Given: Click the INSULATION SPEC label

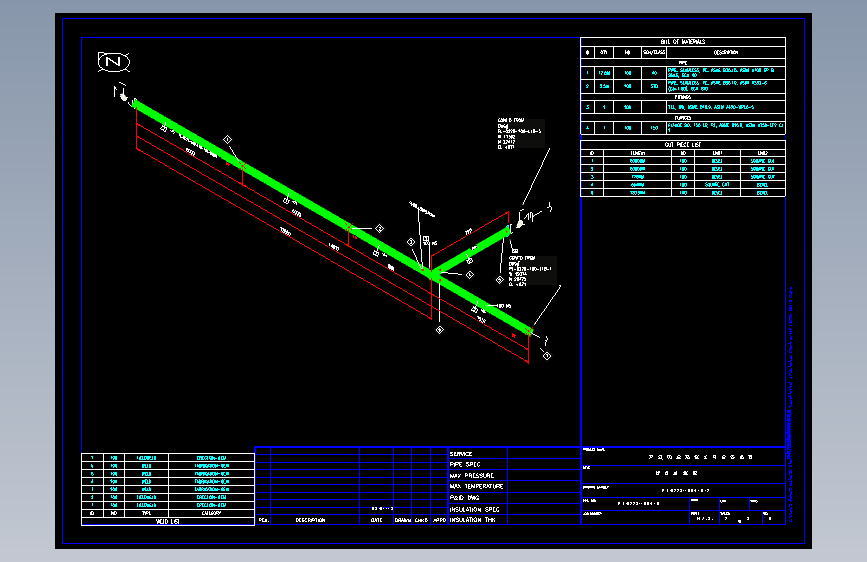Looking at the screenshot, I should (x=474, y=509).
